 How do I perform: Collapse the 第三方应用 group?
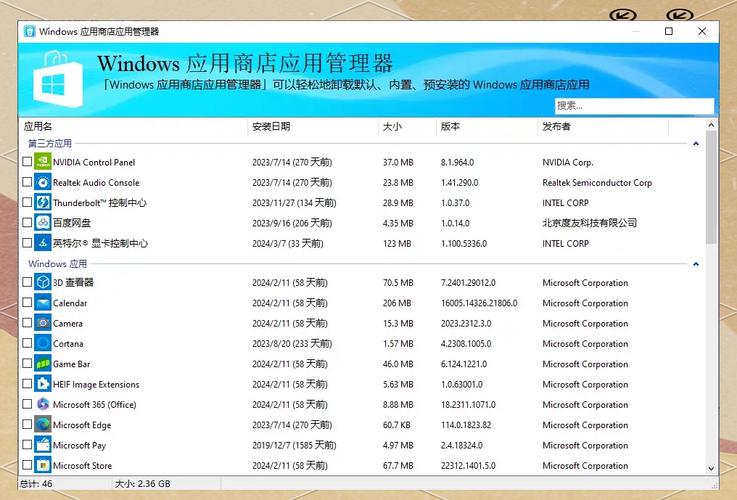coord(696,143)
